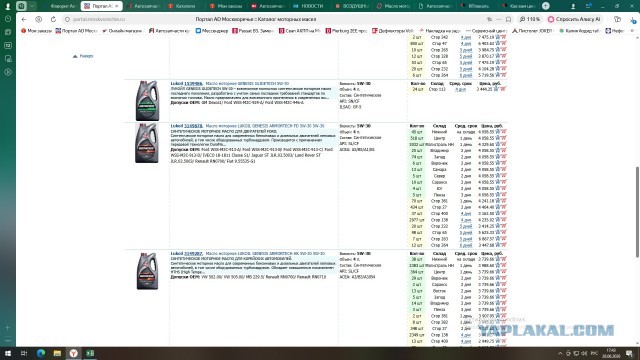Click blue cart for ARMORTECH HK Восток row
The image size is (640, 360).
pyautogui.click(x=497, y=291)
